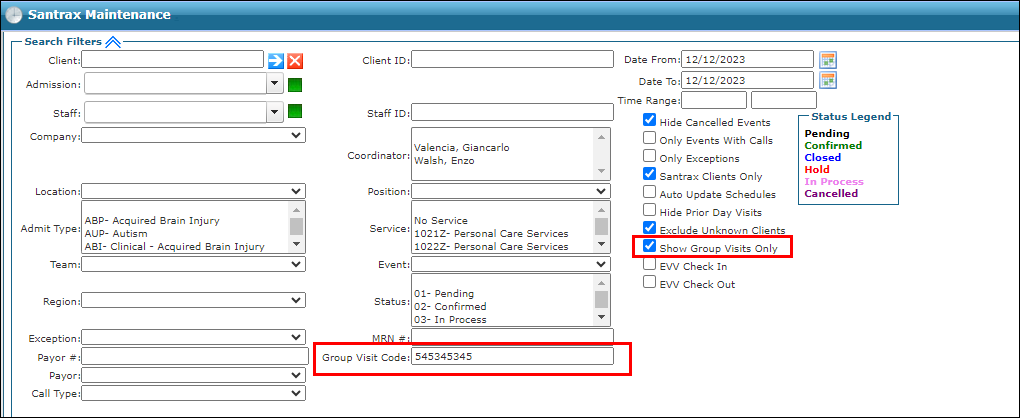Open the Company dropdown

(x=194, y=135)
